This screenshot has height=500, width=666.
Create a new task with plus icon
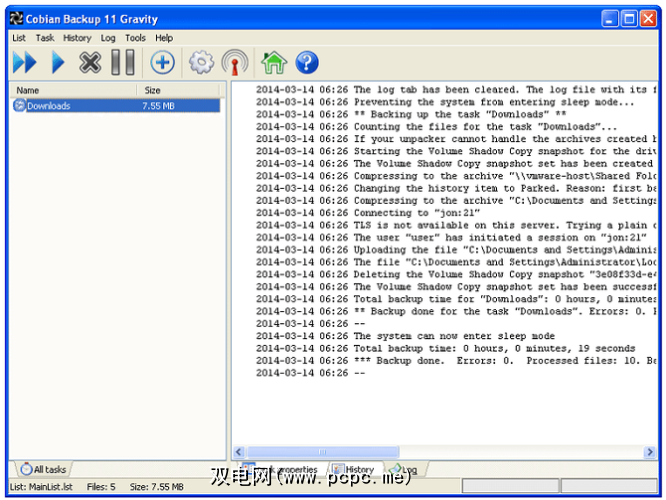162,62
